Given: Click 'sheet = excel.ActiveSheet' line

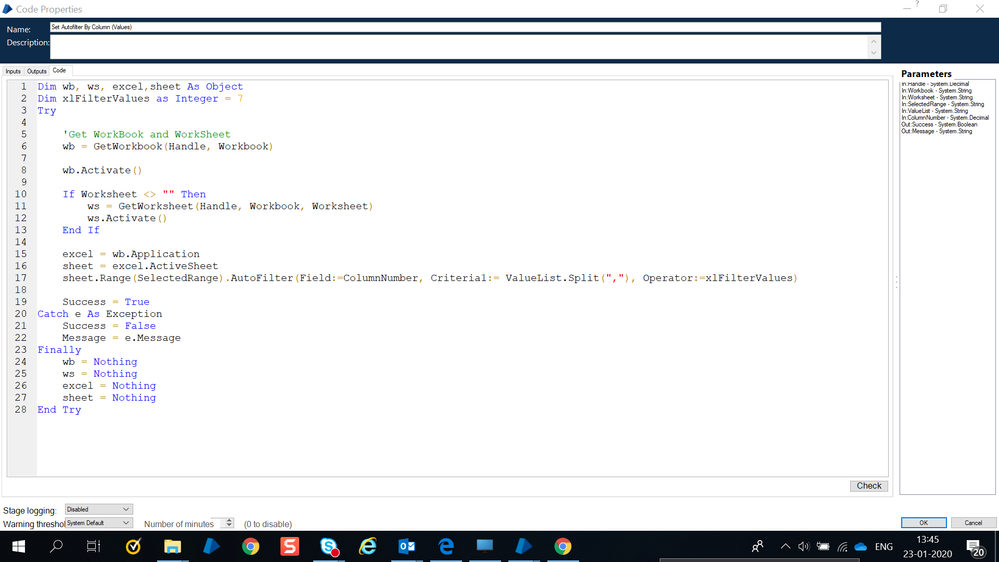Looking at the screenshot, I should [140, 266].
